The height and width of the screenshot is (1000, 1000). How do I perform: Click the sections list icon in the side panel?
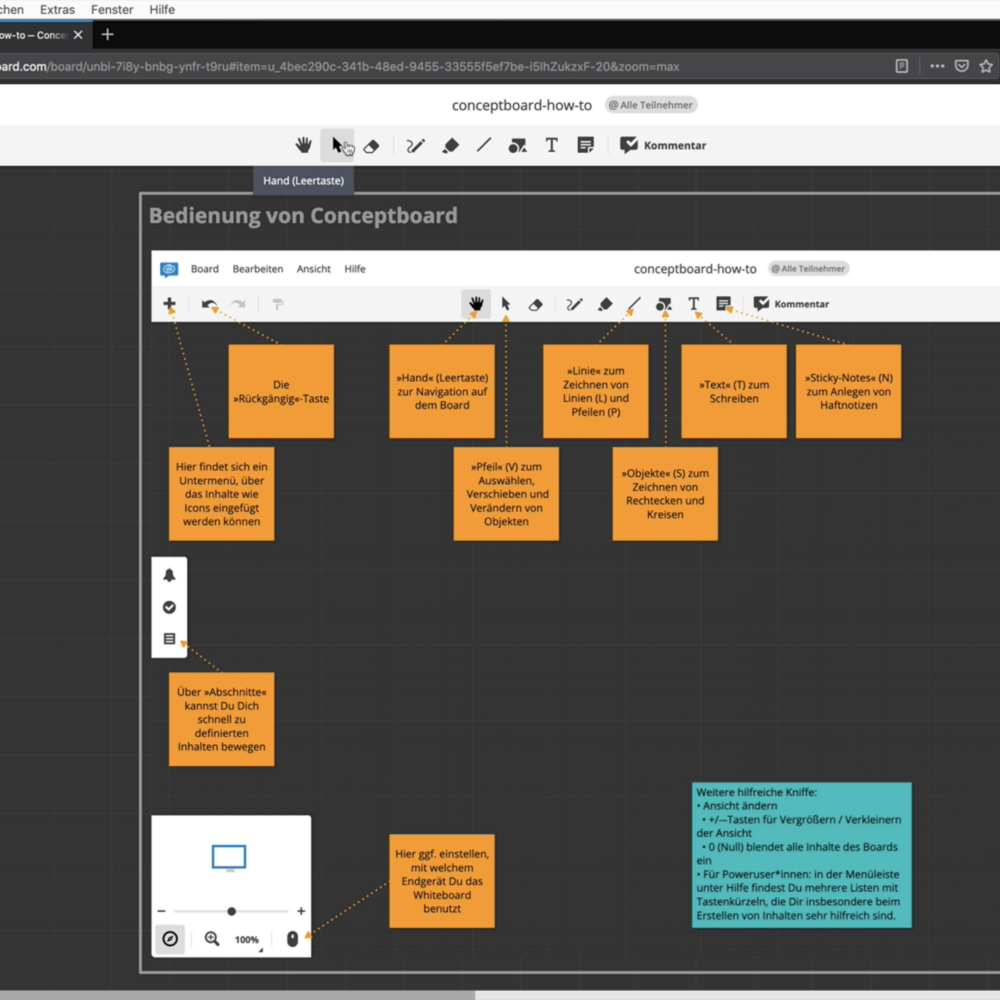point(169,638)
